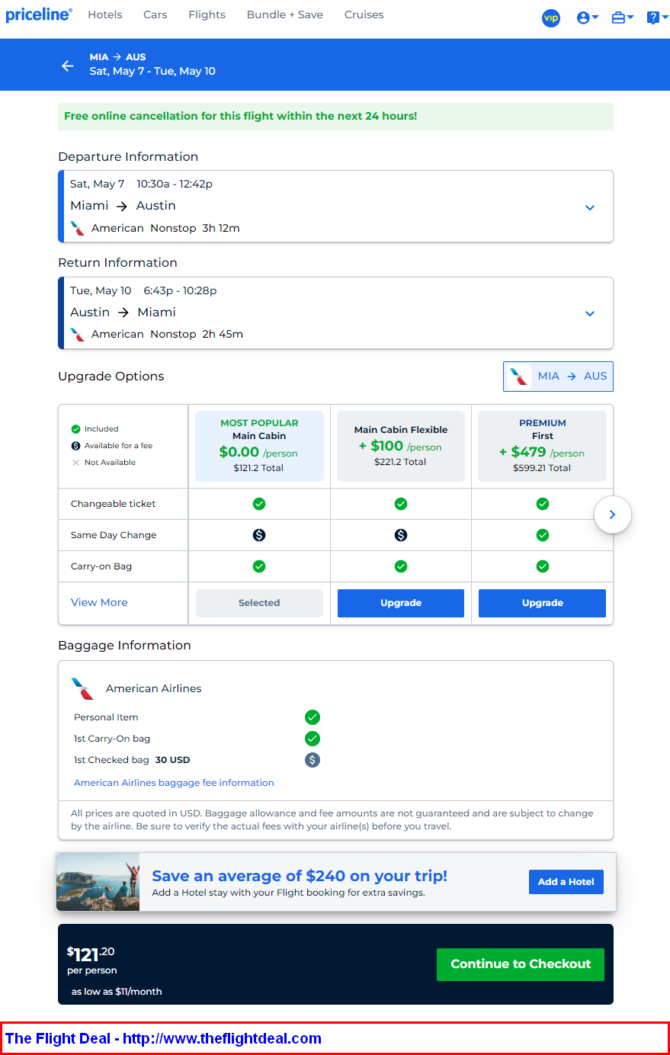
Task: Click the hotel promo banner thumbnail
Action: click(x=98, y=882)
